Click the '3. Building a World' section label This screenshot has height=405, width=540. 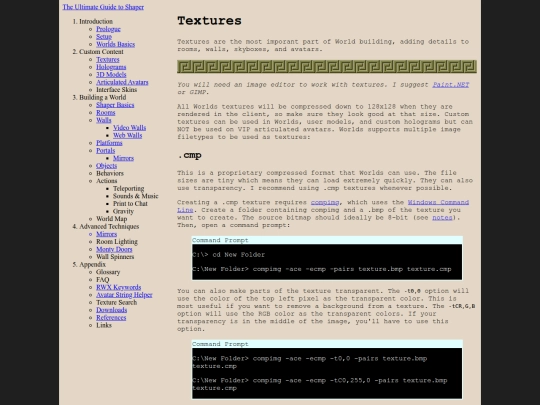pyautogui.click(x=99, y=97)
